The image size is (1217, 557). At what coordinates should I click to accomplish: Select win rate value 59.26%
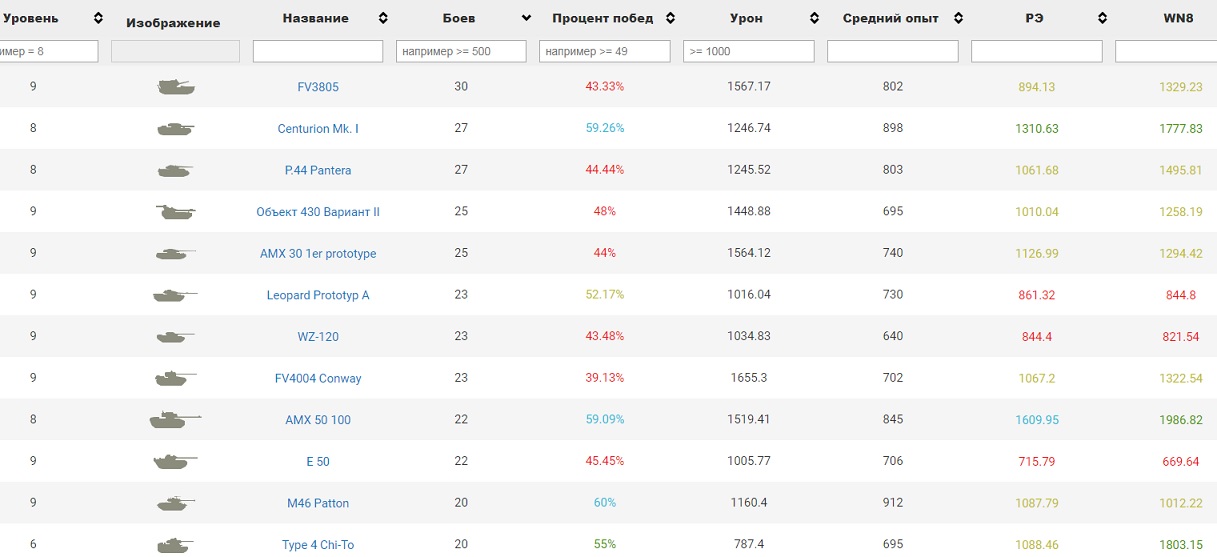point(605,129)
